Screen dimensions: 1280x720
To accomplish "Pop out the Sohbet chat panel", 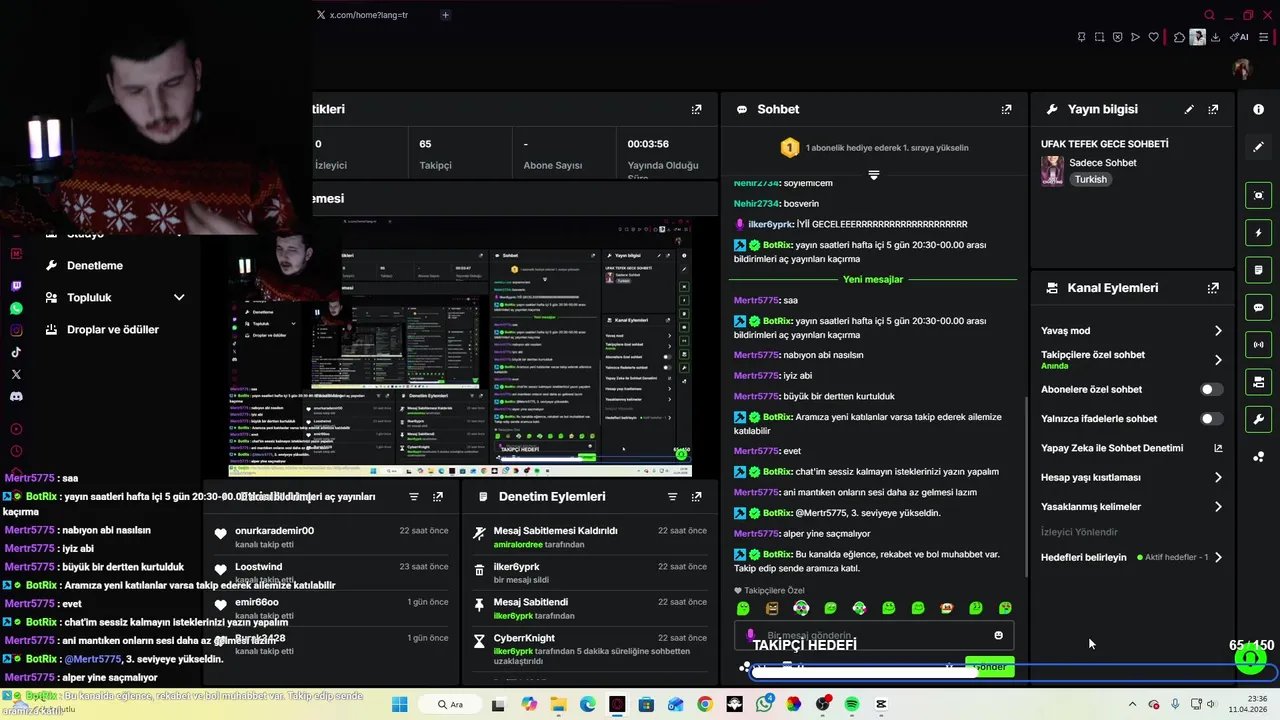I will point(1006,109).
